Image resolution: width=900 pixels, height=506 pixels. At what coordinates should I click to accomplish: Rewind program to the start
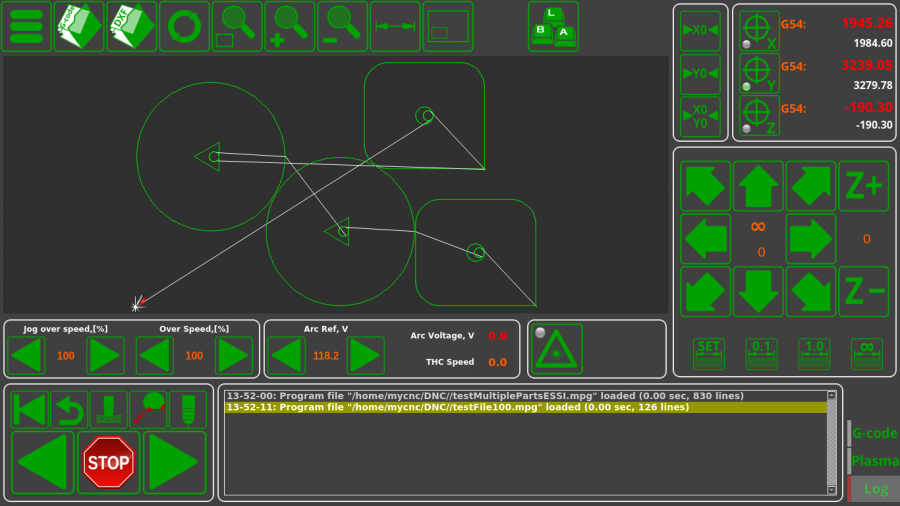tap(29, 410)
